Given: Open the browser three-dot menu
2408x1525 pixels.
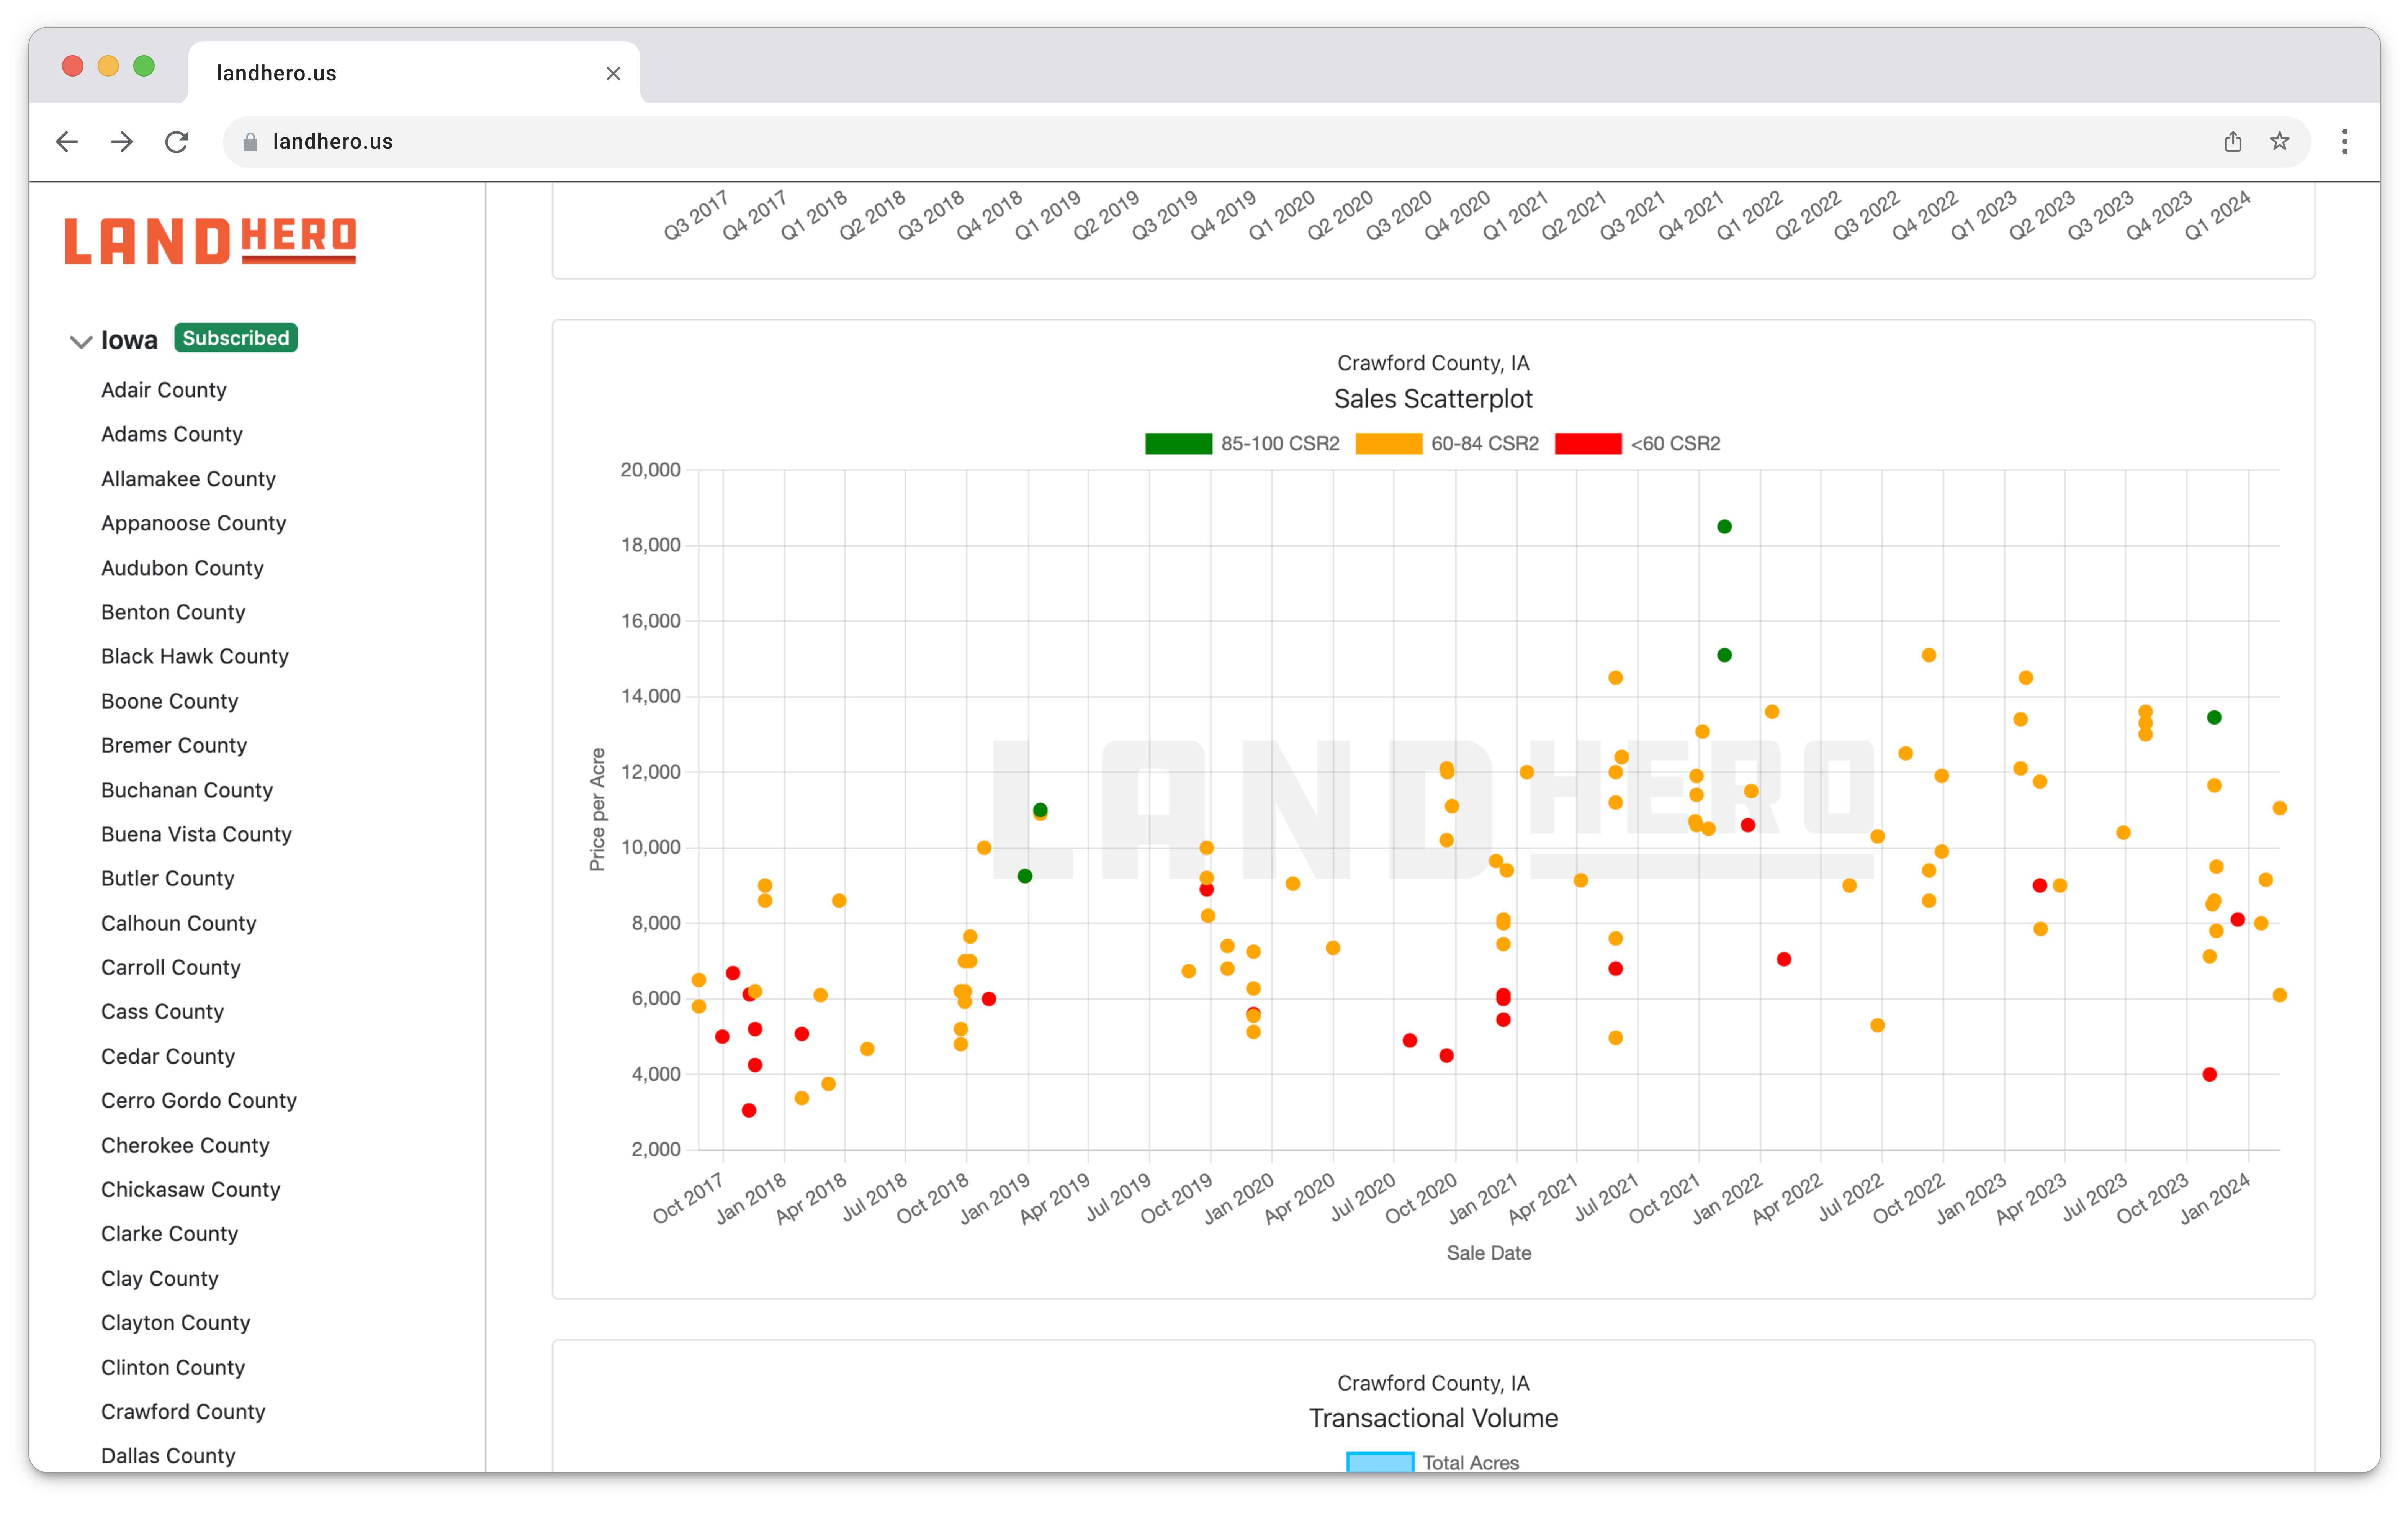Looking at the screenshot, I should pos(2344,142).
